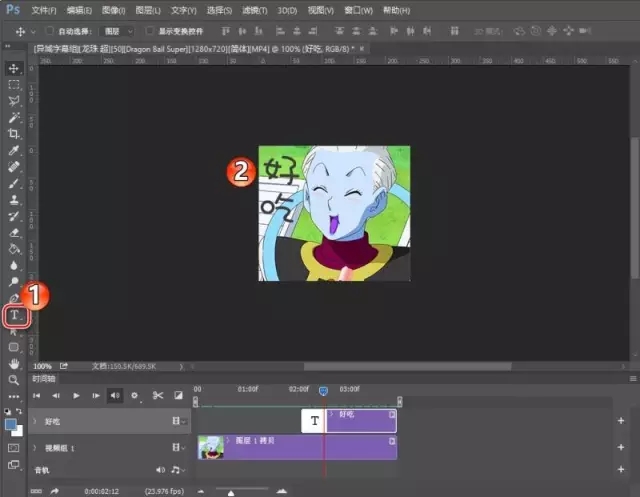Image resolution: width=640 pixels, height=497 pixels.
Task: Open the 选择 menu
Action: click(x=219, y=10)
